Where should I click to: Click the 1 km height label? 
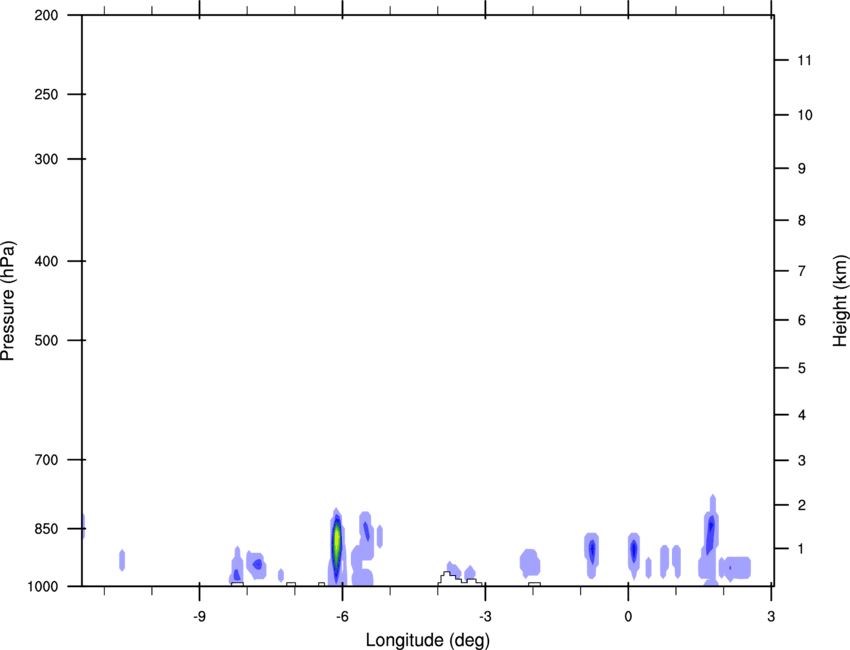click(x=801, y=549)
